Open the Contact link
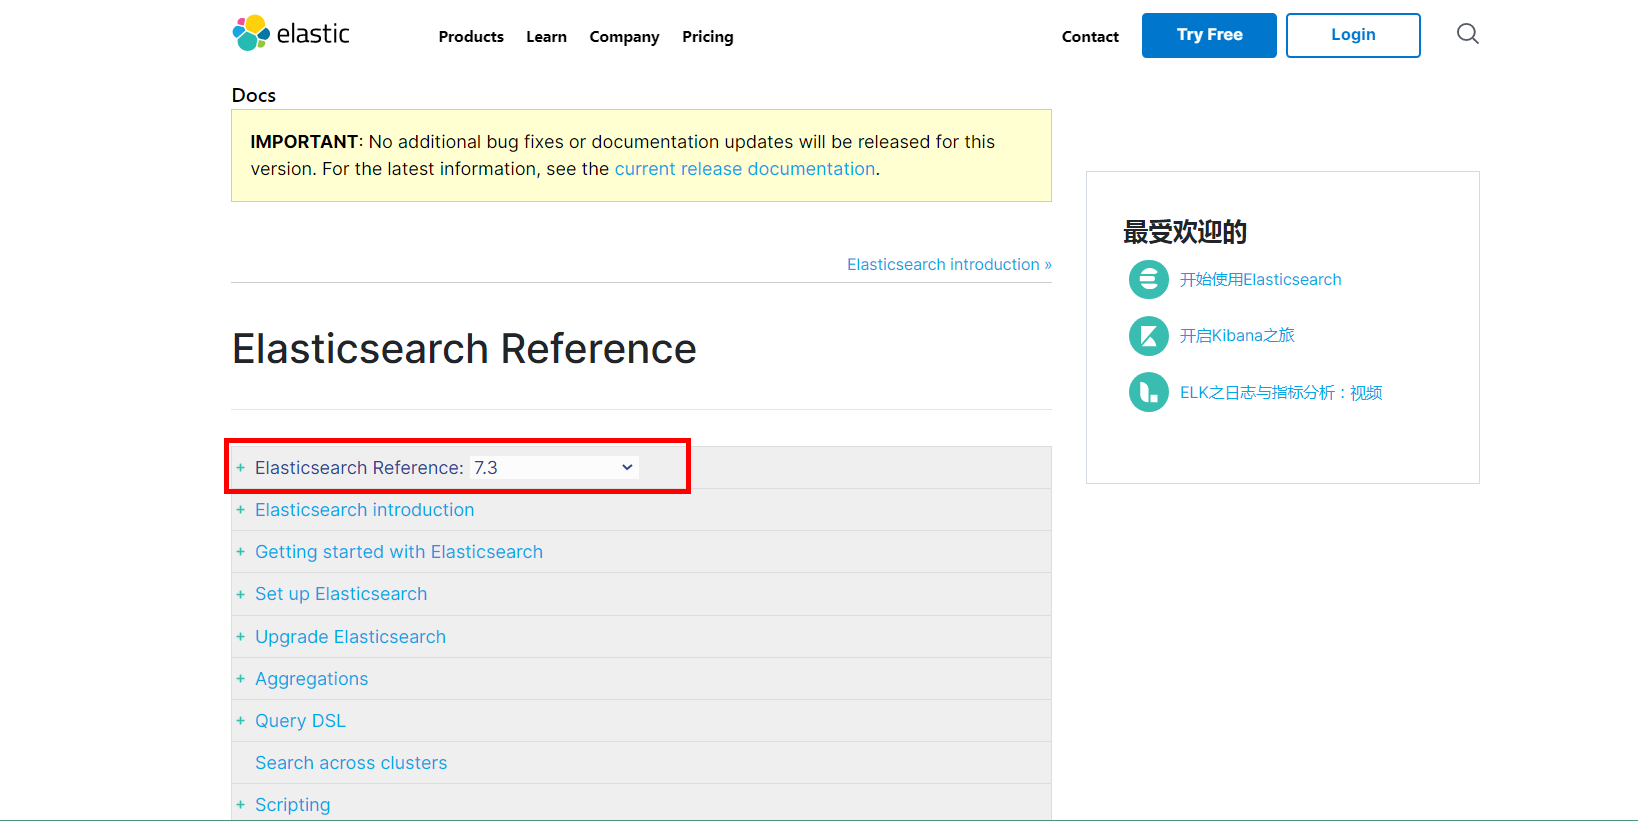 [1090, 37]
